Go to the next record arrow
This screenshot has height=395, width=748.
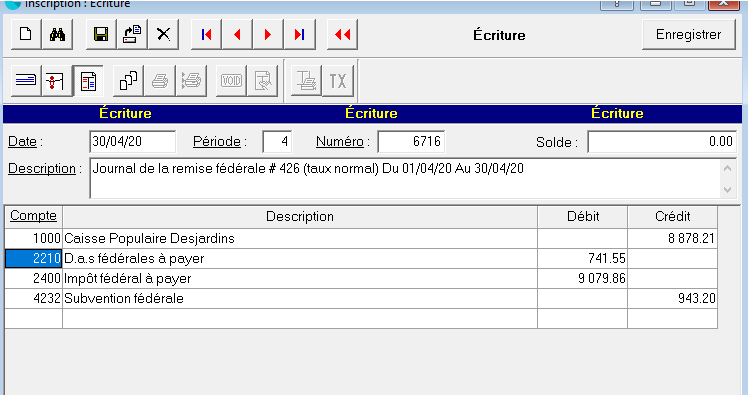268,34
